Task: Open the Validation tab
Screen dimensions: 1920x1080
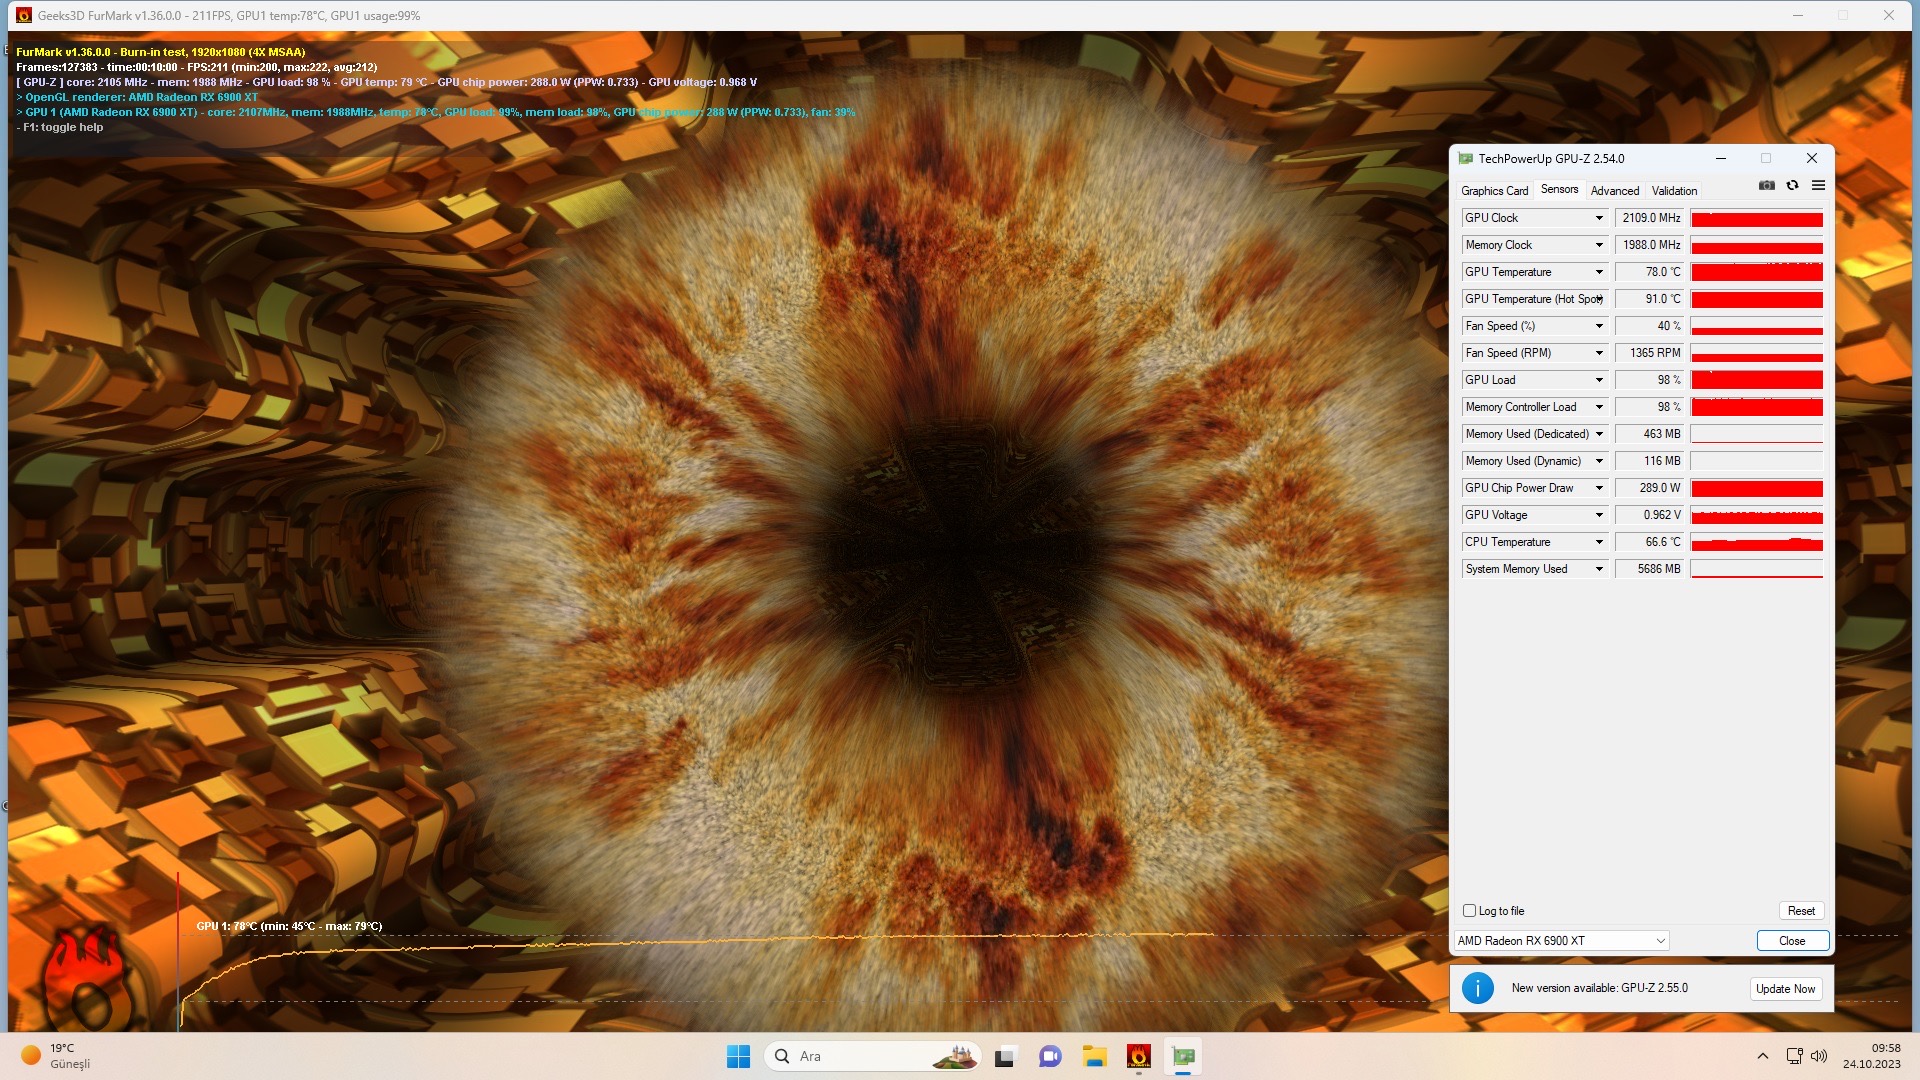Action: pos(1674,191)
